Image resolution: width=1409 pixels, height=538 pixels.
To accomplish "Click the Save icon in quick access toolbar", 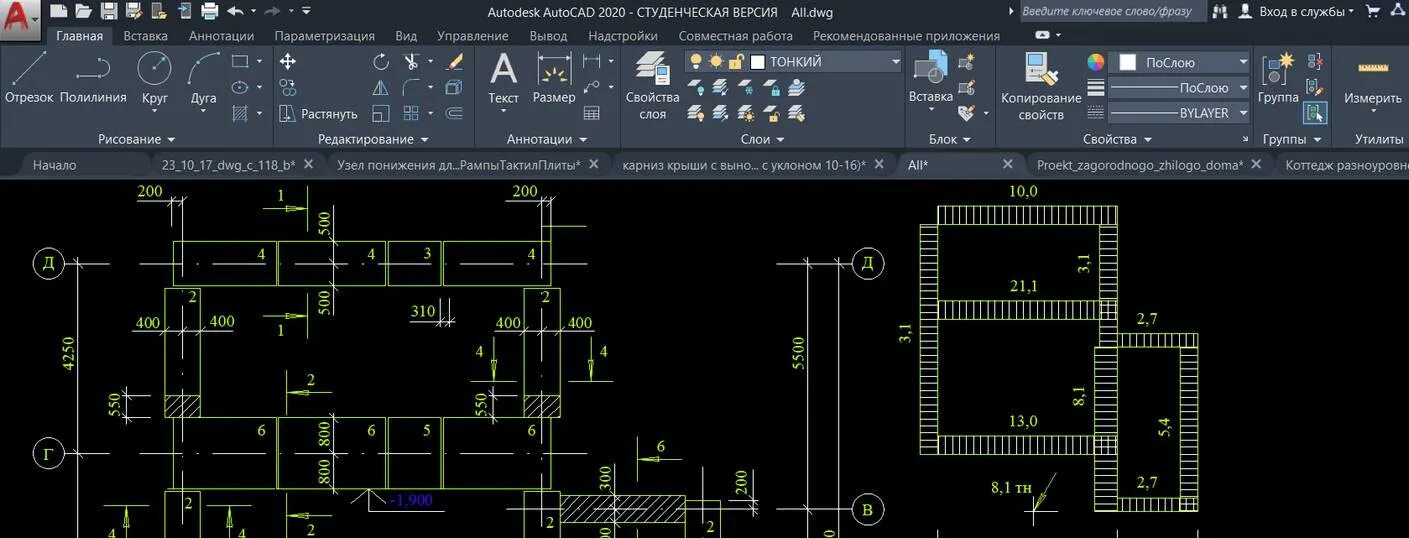I will (108, 12).
